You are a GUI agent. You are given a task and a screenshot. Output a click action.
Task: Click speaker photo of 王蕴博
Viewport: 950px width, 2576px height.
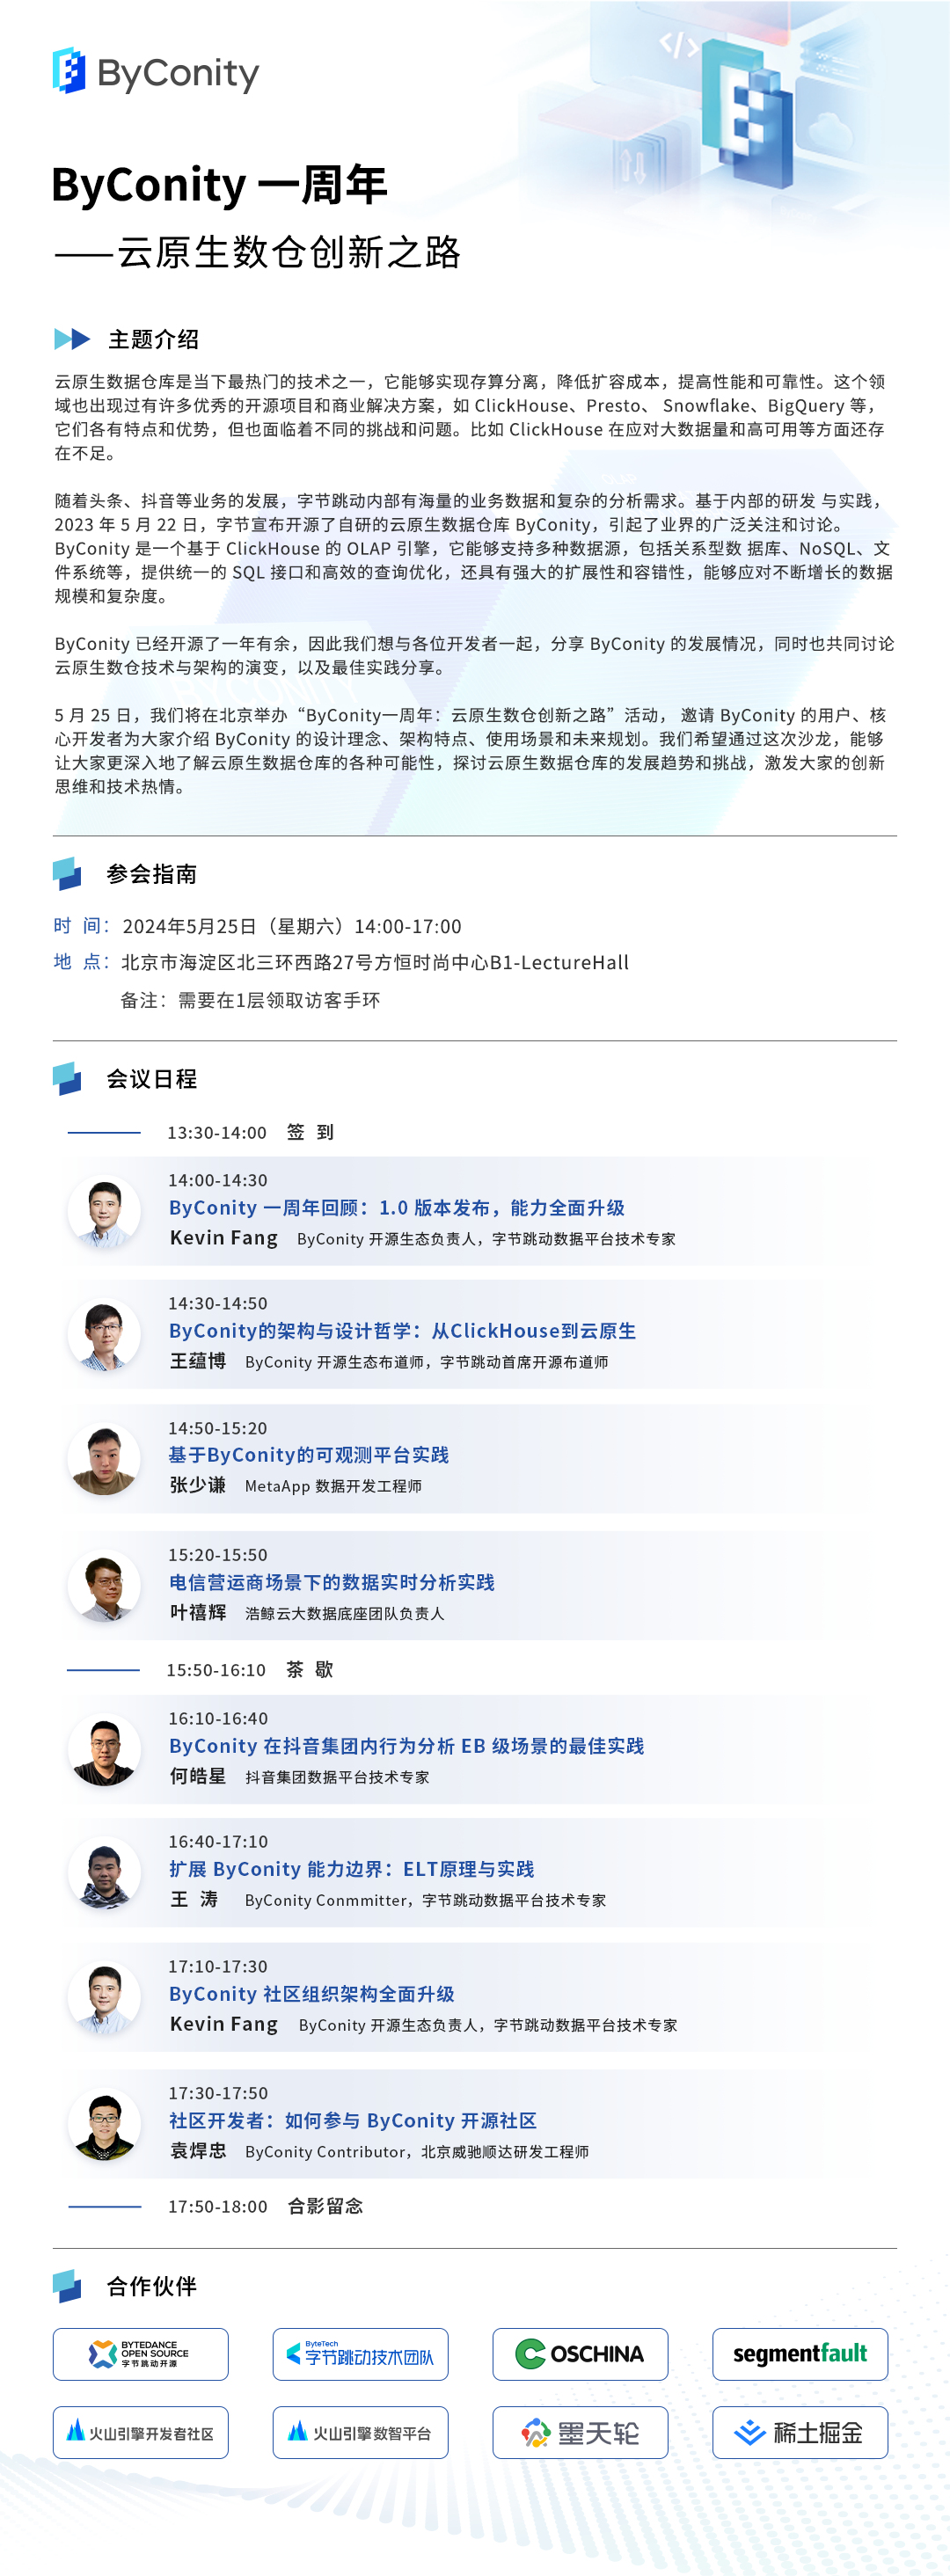point(104,1334)
